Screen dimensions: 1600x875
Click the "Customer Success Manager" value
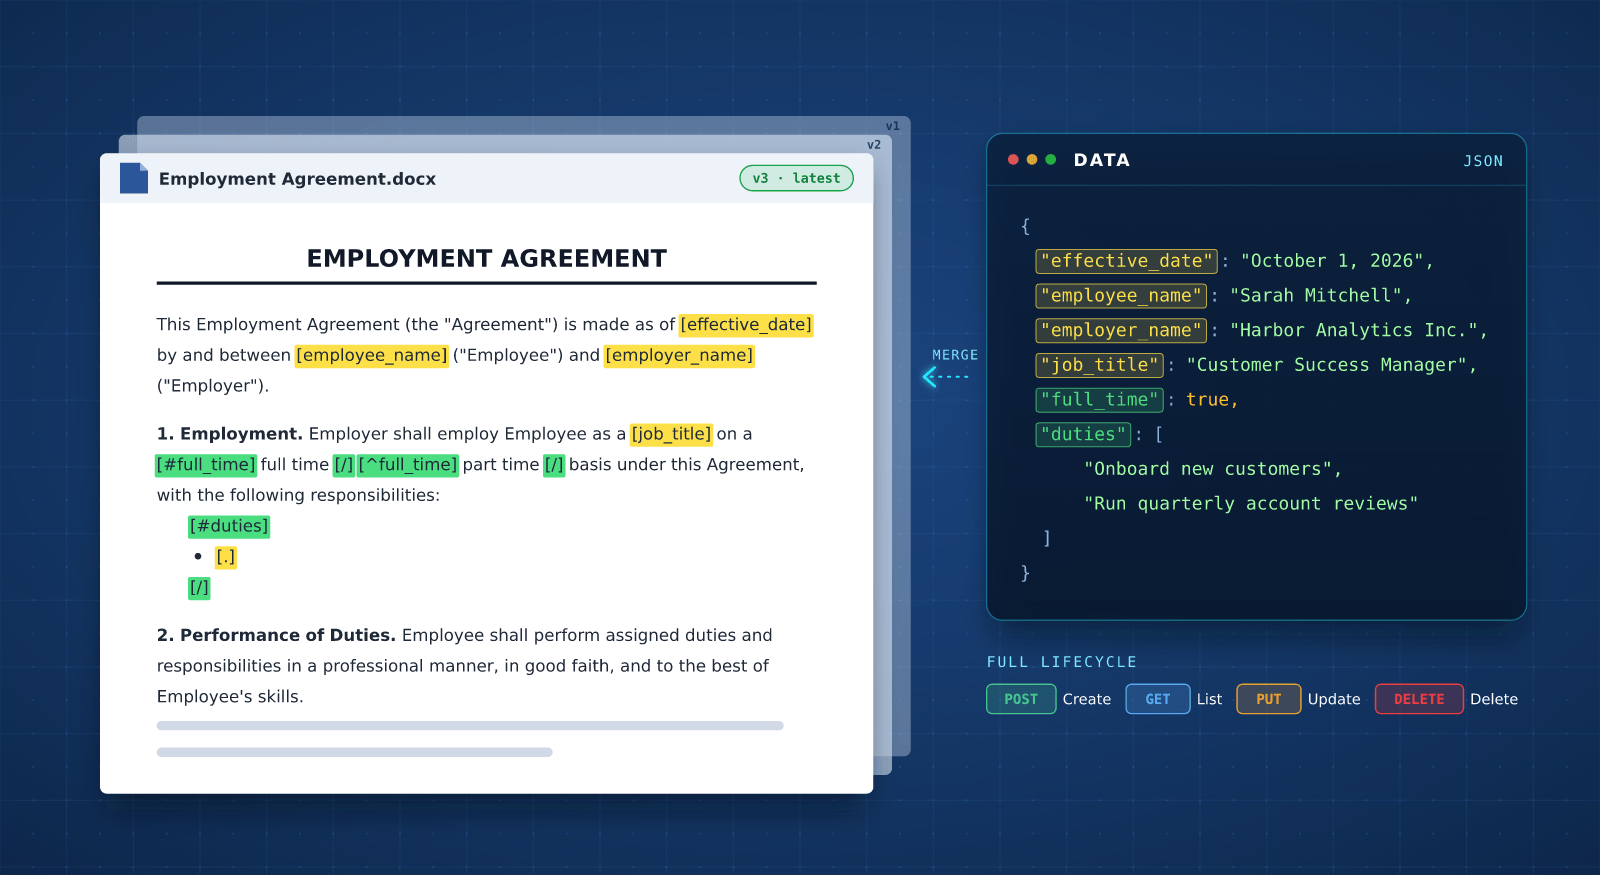tap(1326, 366)
